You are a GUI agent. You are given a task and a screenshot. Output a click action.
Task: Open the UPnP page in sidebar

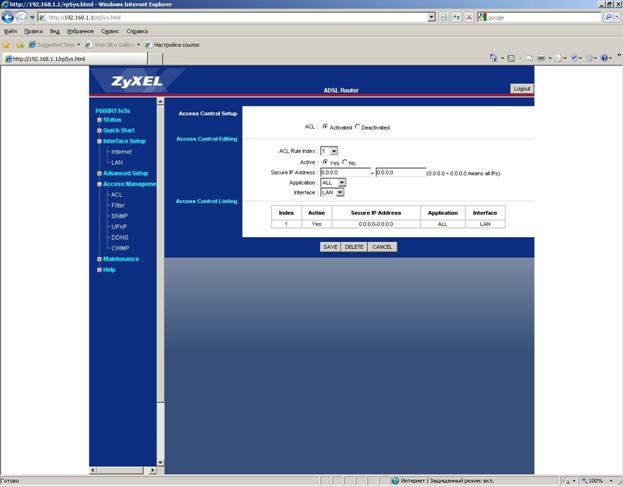(119, 227)
